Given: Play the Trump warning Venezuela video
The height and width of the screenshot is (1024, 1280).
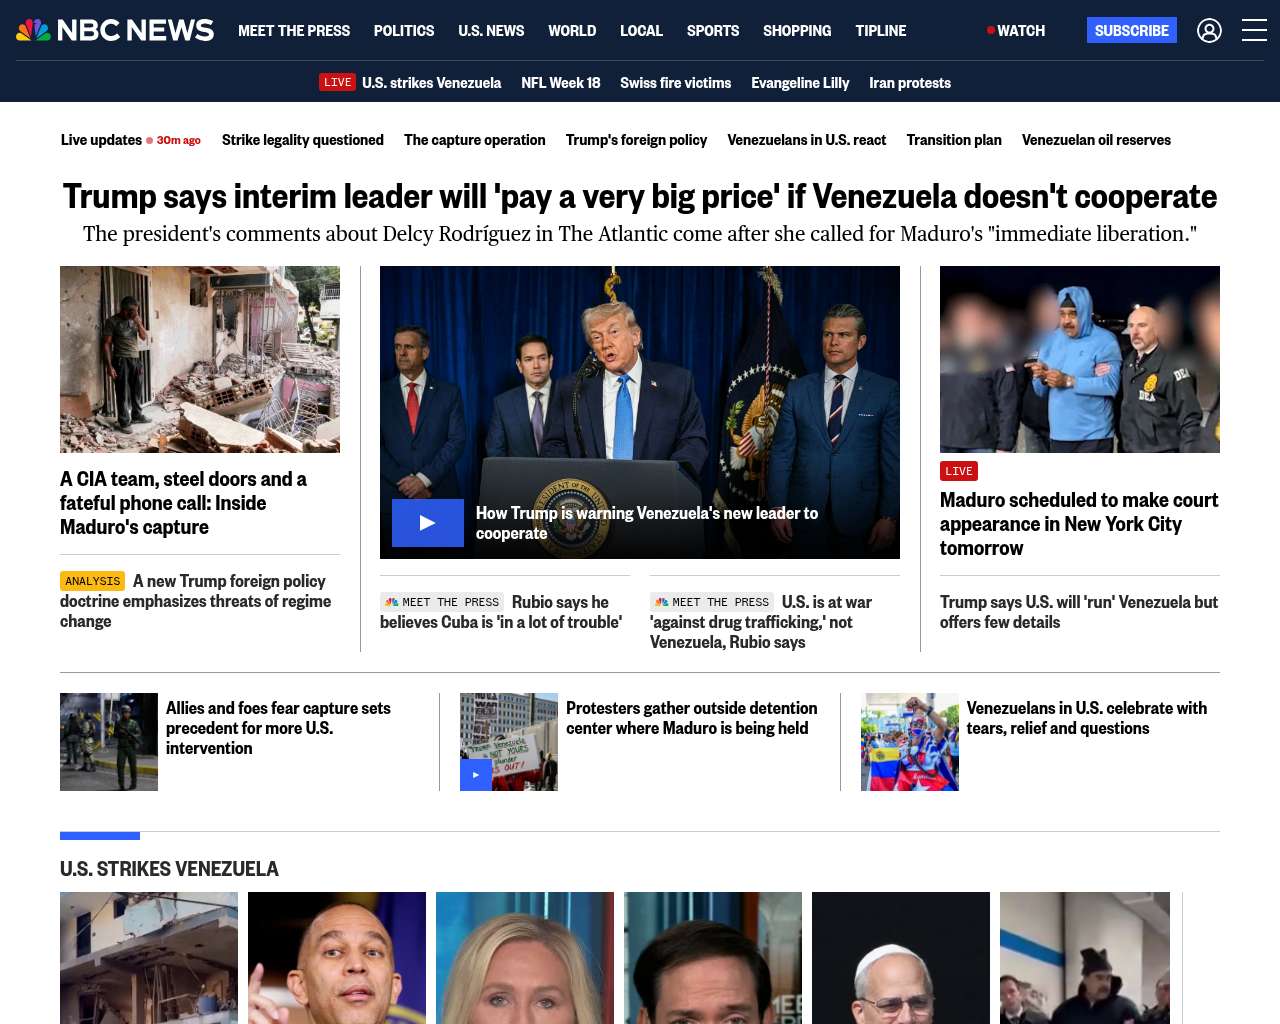Looking at the screenshot, I should 427,523.
